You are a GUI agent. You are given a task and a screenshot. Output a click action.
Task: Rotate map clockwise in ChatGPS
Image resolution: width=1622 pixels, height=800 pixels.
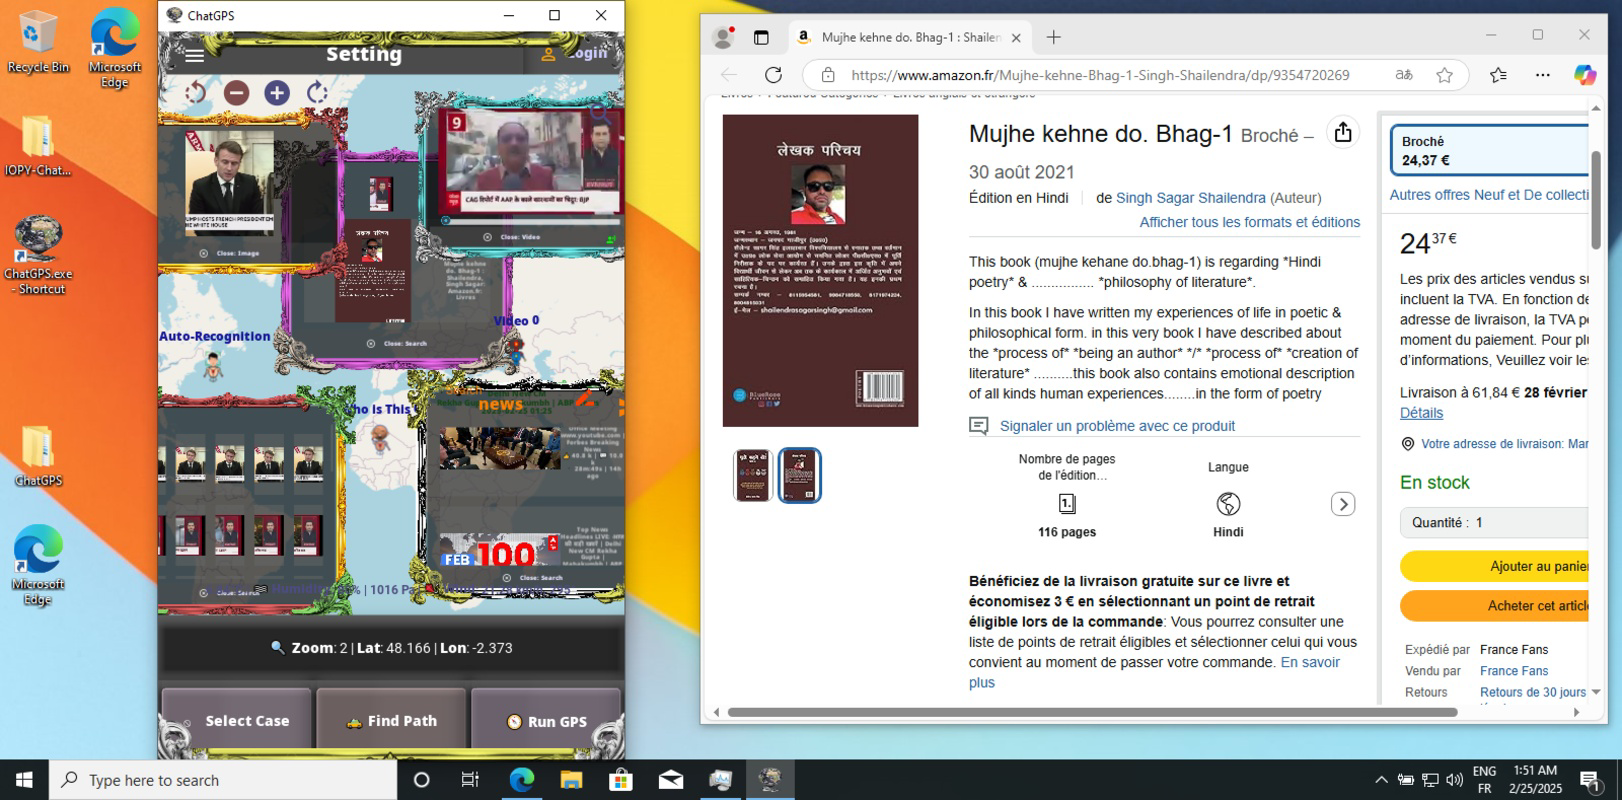(x=317, y=93)
